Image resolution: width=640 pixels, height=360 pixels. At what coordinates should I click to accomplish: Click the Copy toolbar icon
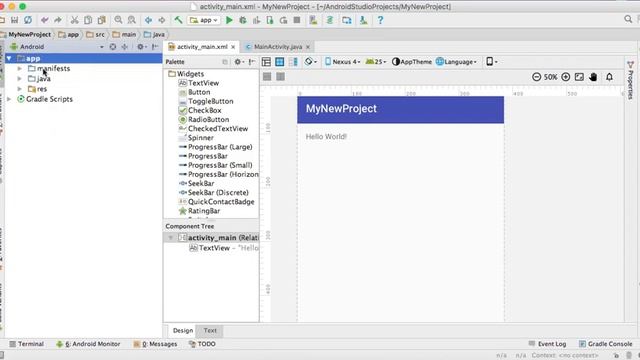[88, 20]
